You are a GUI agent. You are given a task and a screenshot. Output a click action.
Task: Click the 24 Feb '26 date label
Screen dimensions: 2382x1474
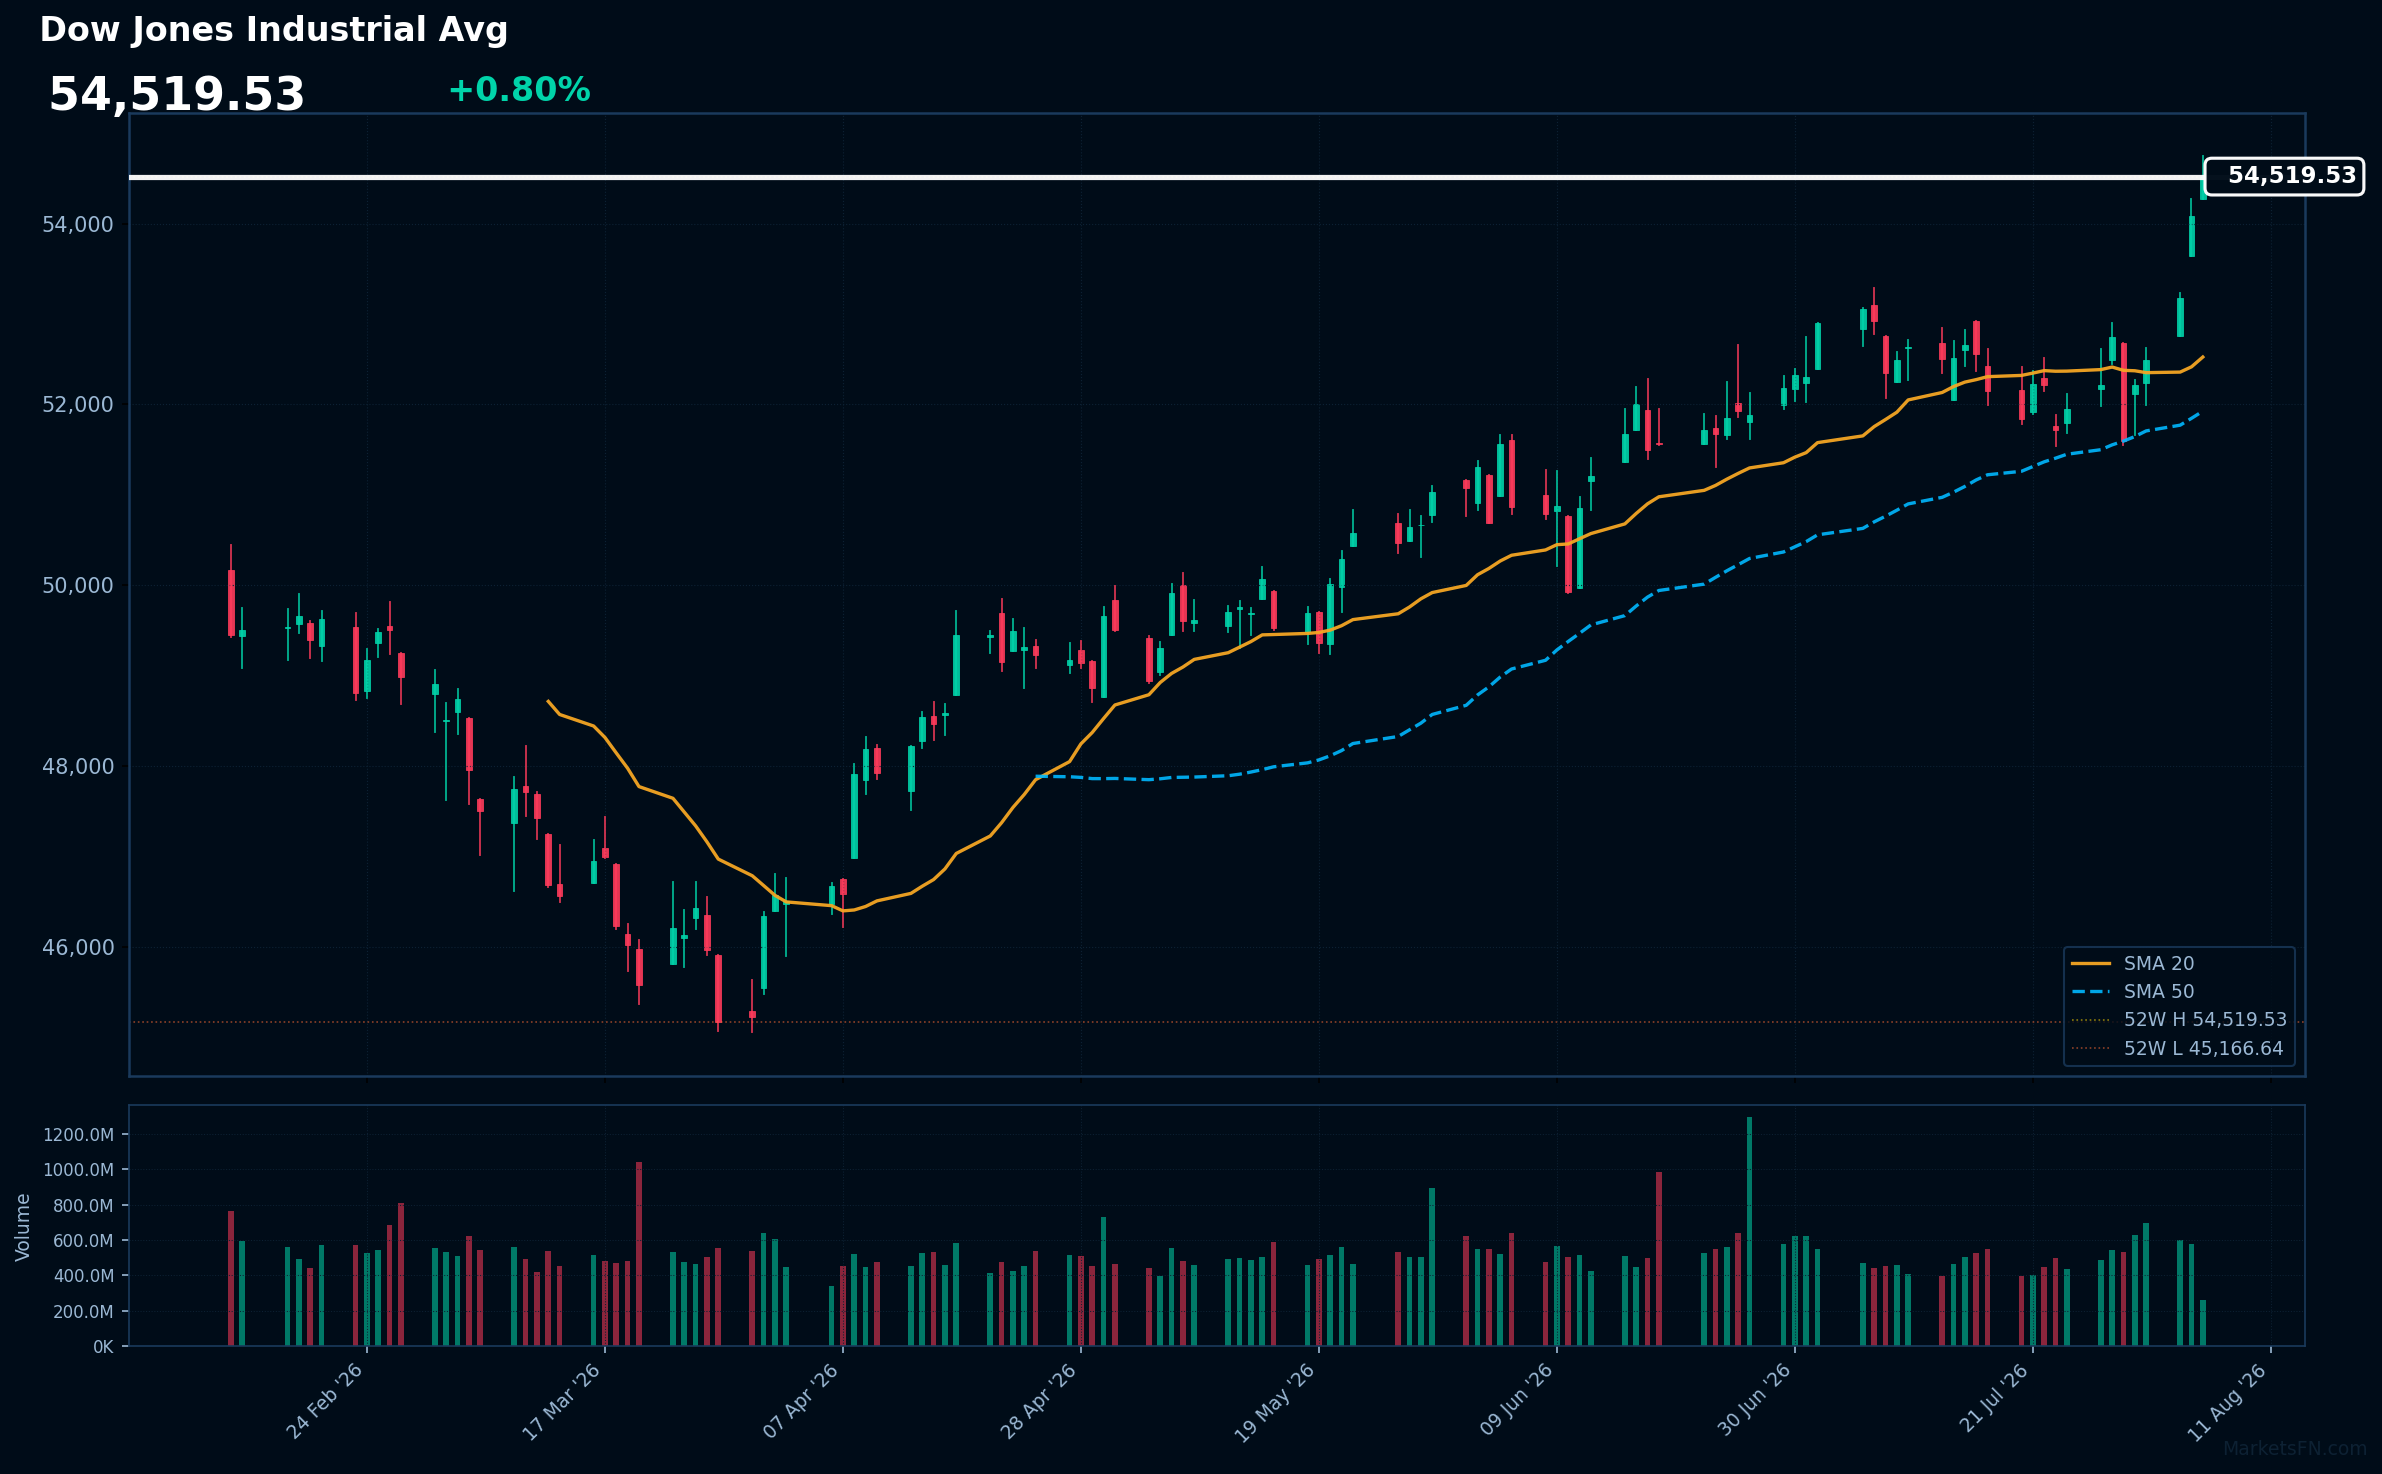(325, 1402)
